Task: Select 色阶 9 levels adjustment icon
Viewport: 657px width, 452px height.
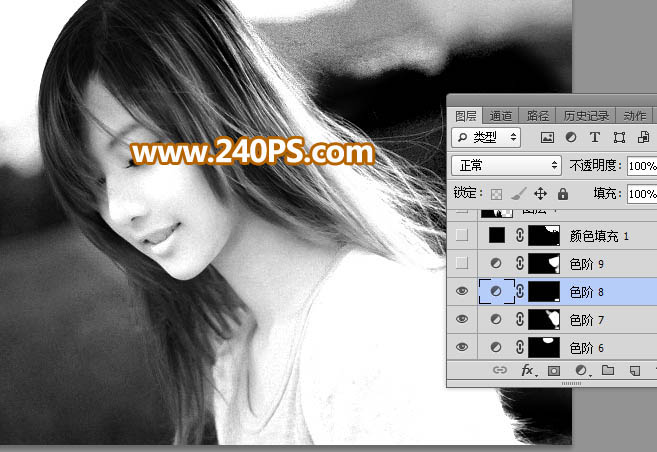Action: point(496,263)
